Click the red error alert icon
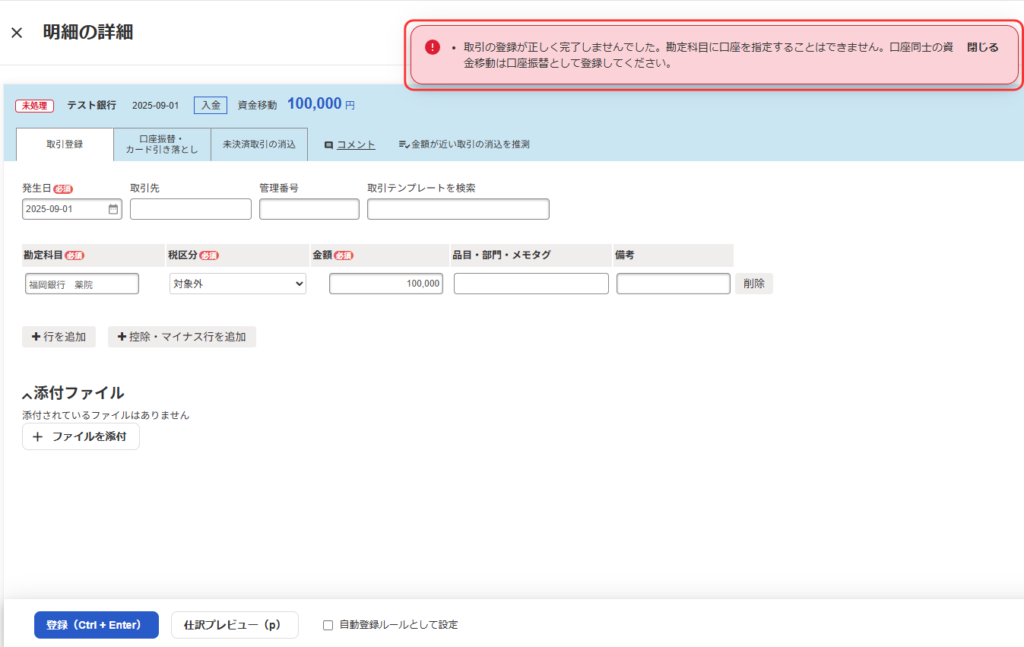The width and height of the screenshot is (1024, 647). [432, 47]
